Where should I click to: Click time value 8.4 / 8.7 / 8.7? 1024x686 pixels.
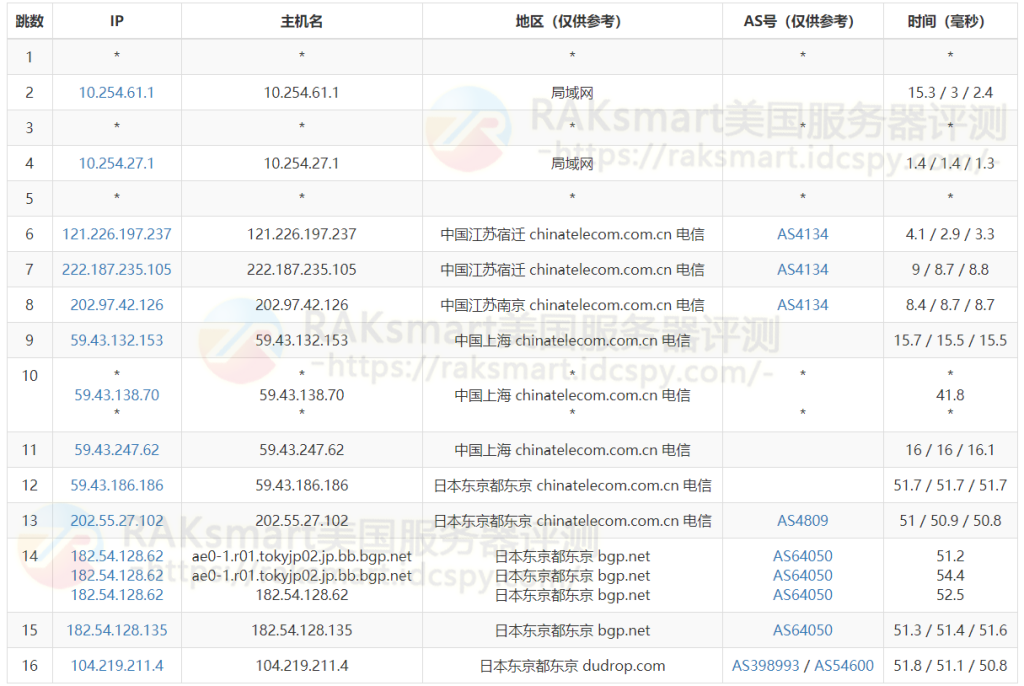coord(950,304)
